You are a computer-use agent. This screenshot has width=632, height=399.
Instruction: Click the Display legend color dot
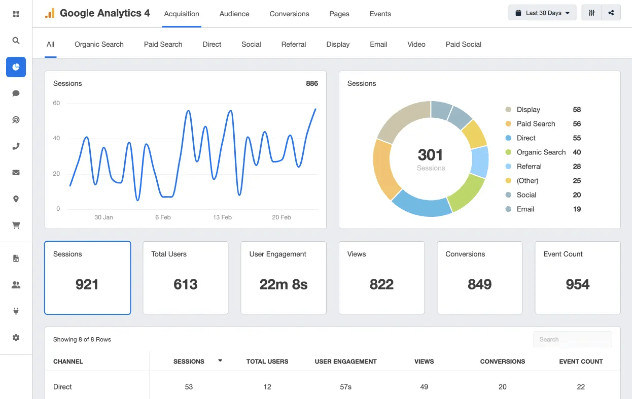point(508,110)
